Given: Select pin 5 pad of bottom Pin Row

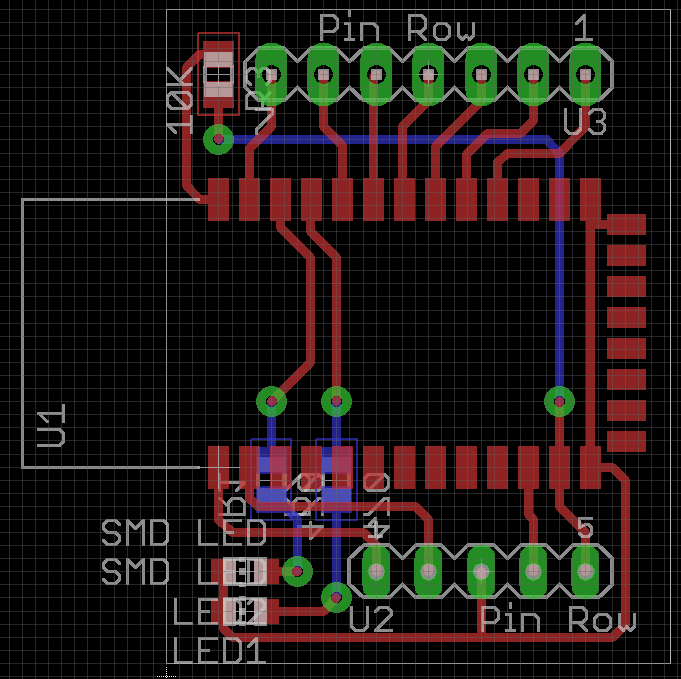Looking at the screenshot, I should point(585,571).
